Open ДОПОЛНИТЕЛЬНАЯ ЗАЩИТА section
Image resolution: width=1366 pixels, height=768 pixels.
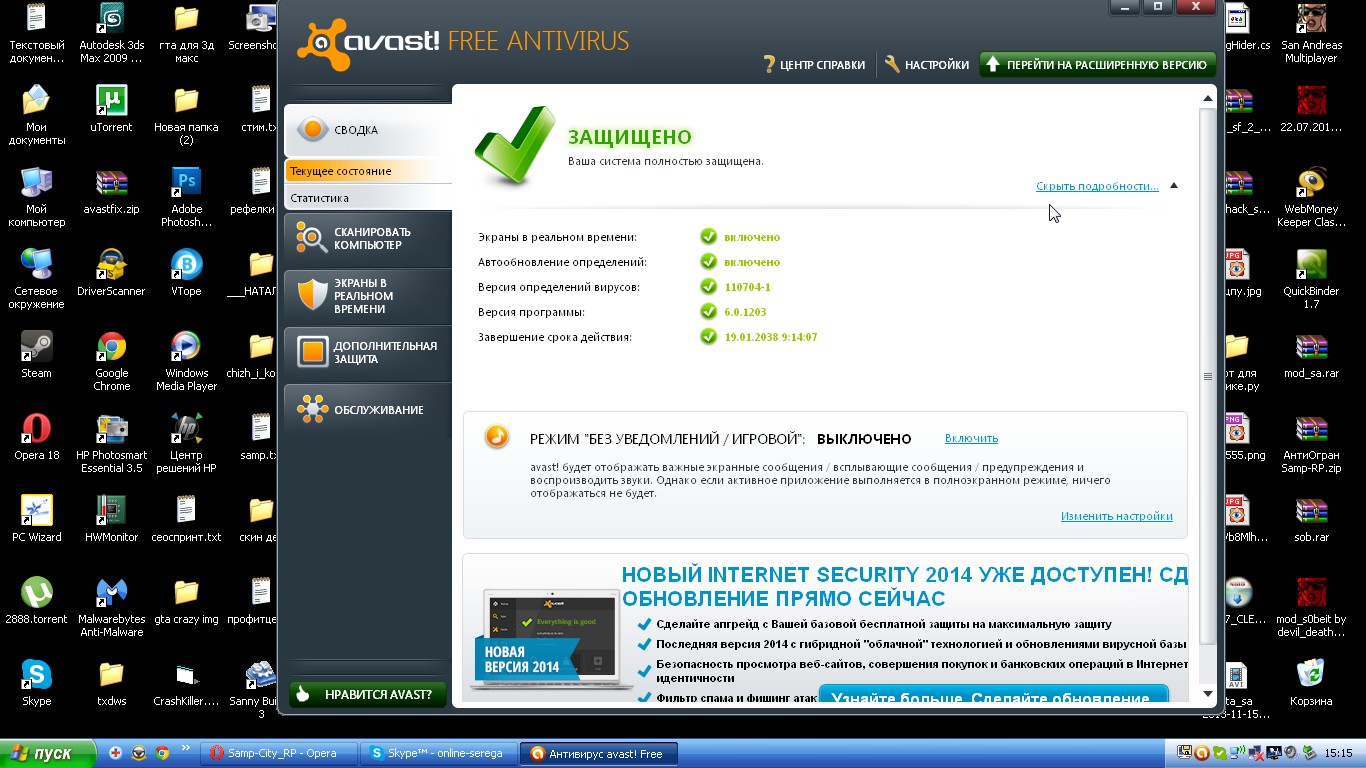click(368, 352)
